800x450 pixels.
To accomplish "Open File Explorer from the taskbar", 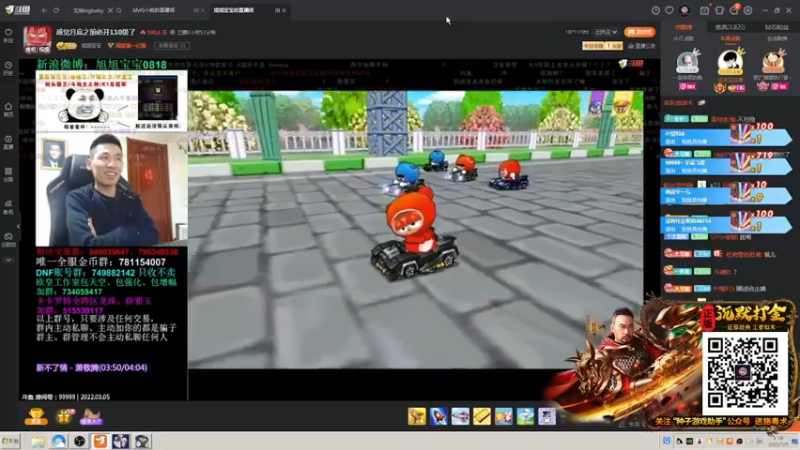I will (x=38, y=441).
